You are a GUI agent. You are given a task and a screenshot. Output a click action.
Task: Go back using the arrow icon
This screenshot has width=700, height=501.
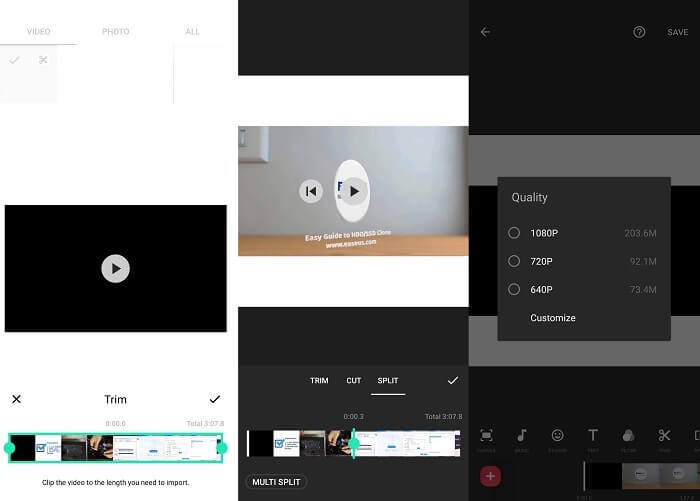[485, 32]
